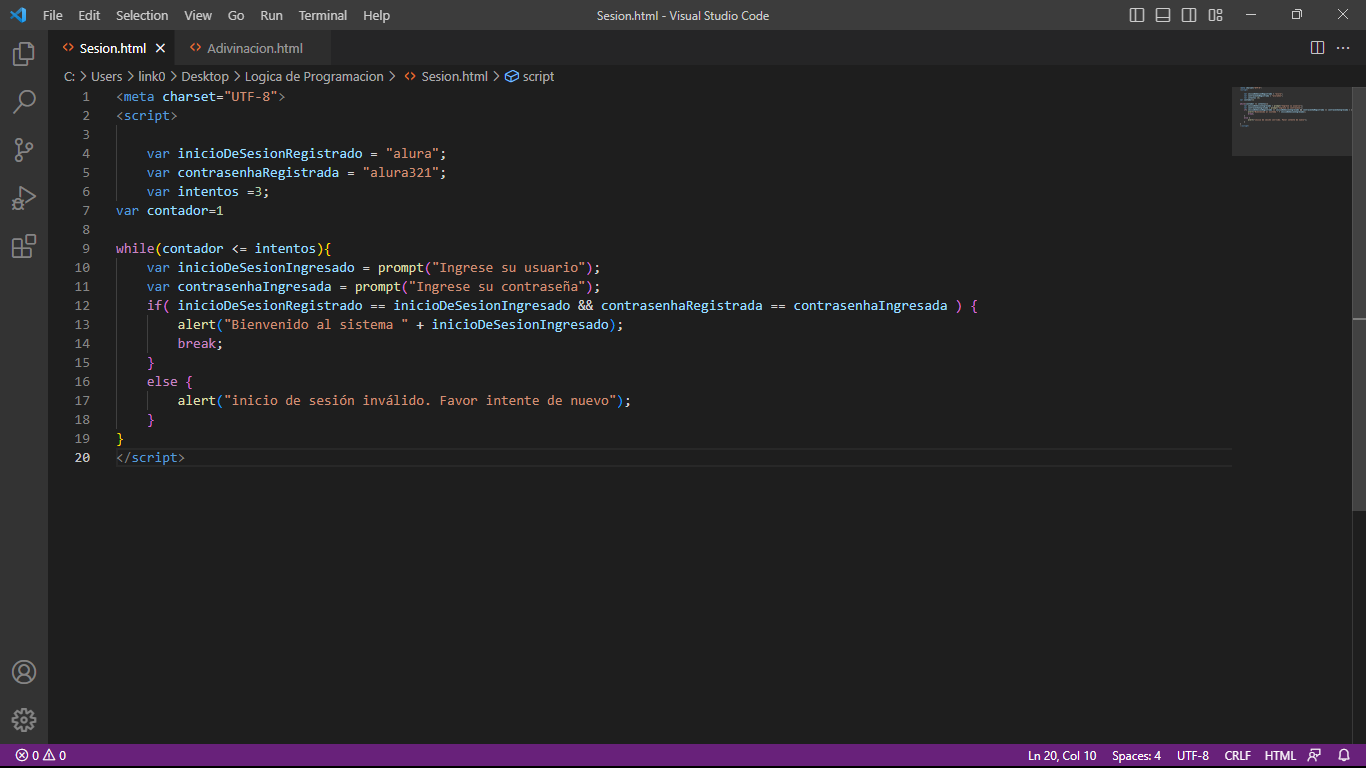
Task: Open editor More Actions ellipsis
Action: coord(1344,48)
